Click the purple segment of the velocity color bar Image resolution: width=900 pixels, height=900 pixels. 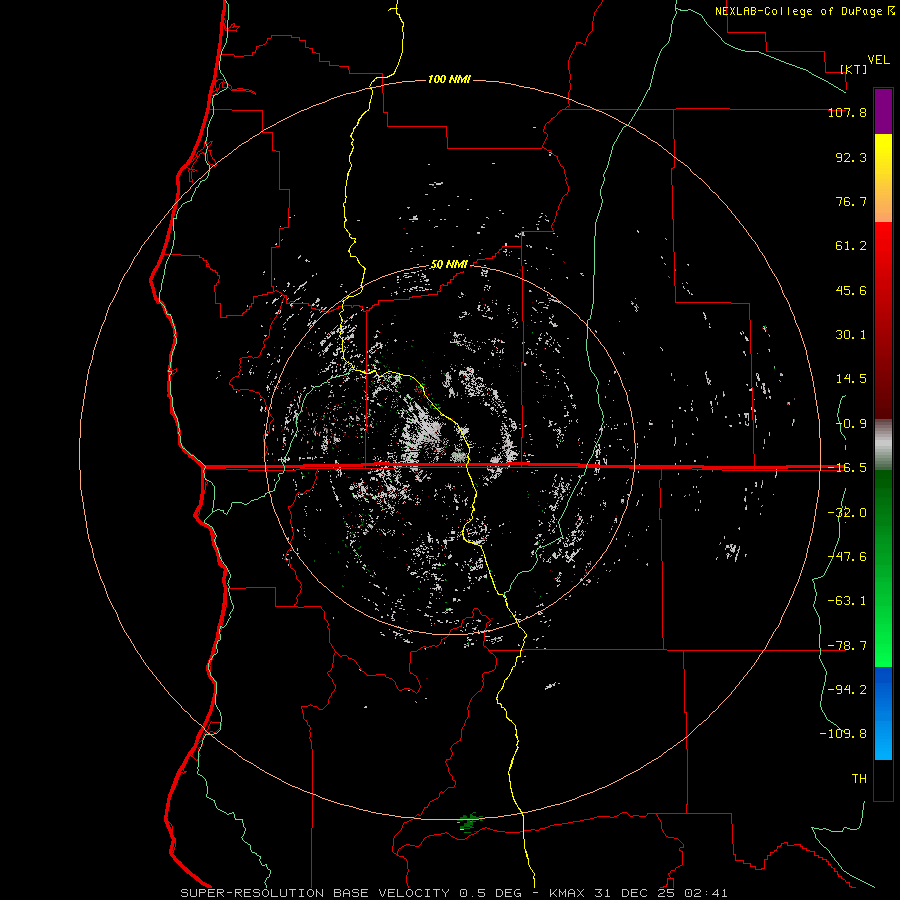point(883,111)
